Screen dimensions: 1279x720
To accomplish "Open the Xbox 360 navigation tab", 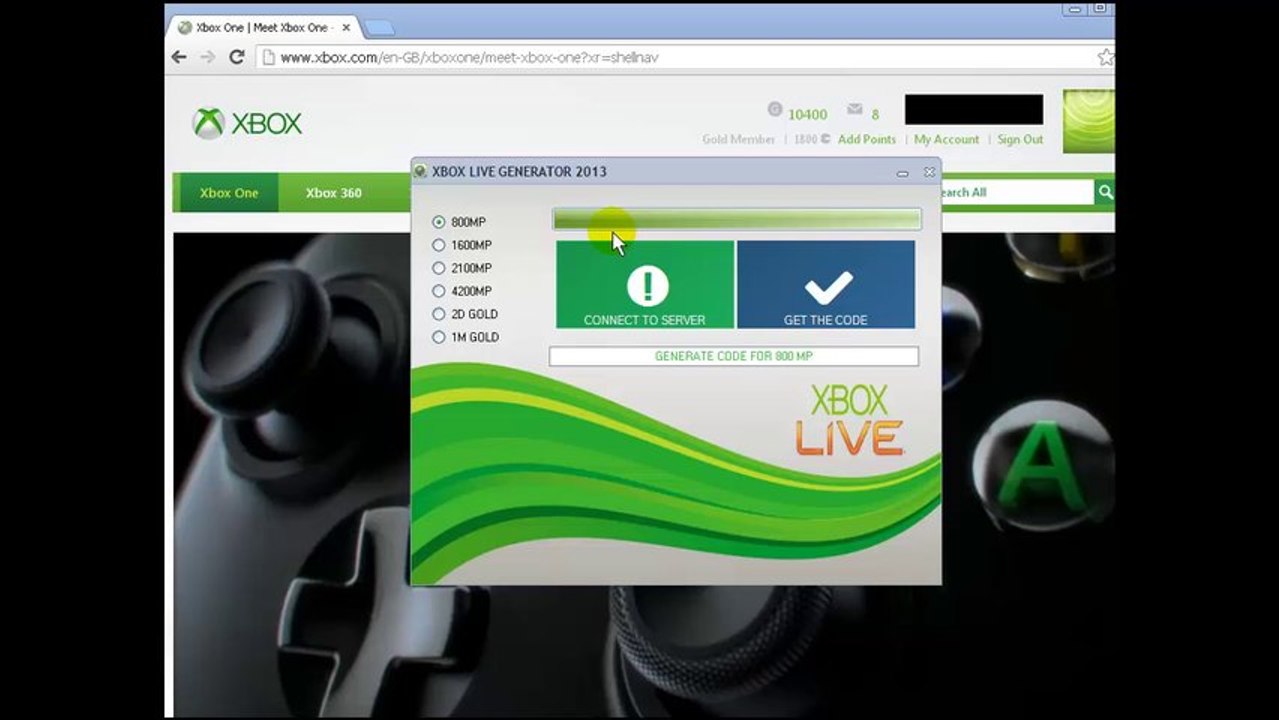I will [334, 193].
